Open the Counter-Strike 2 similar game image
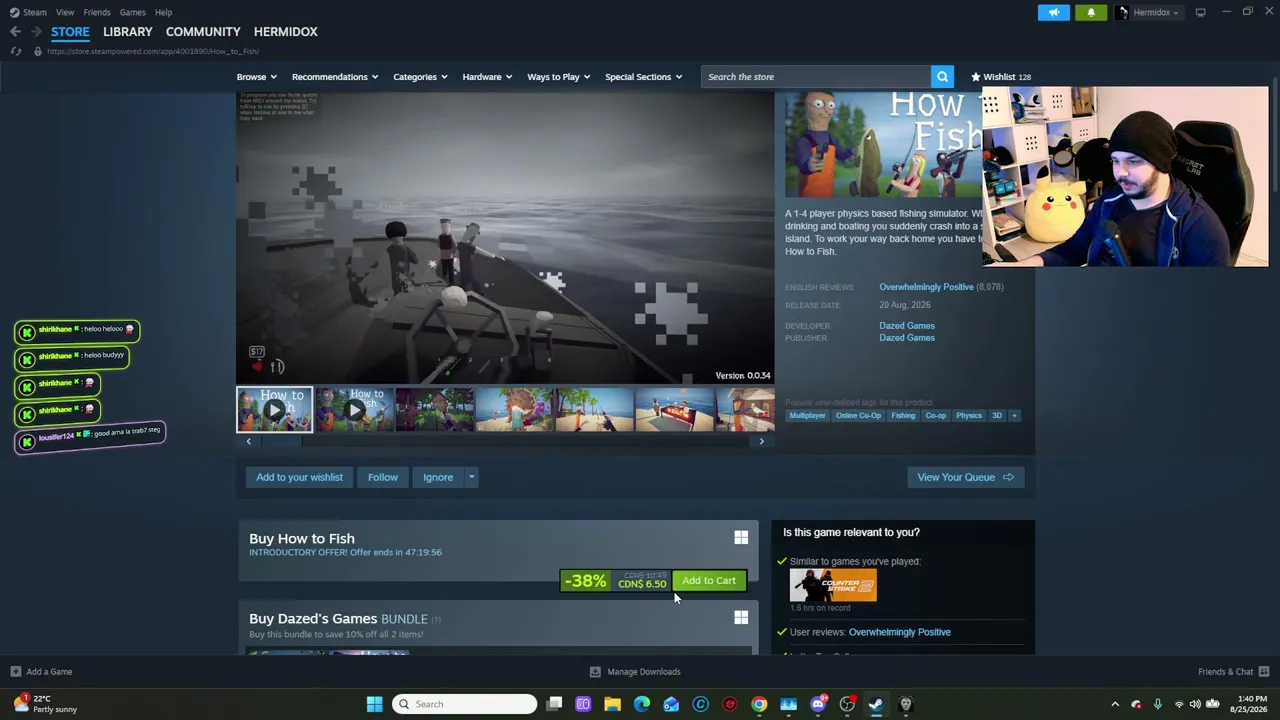 coord(833,585)
